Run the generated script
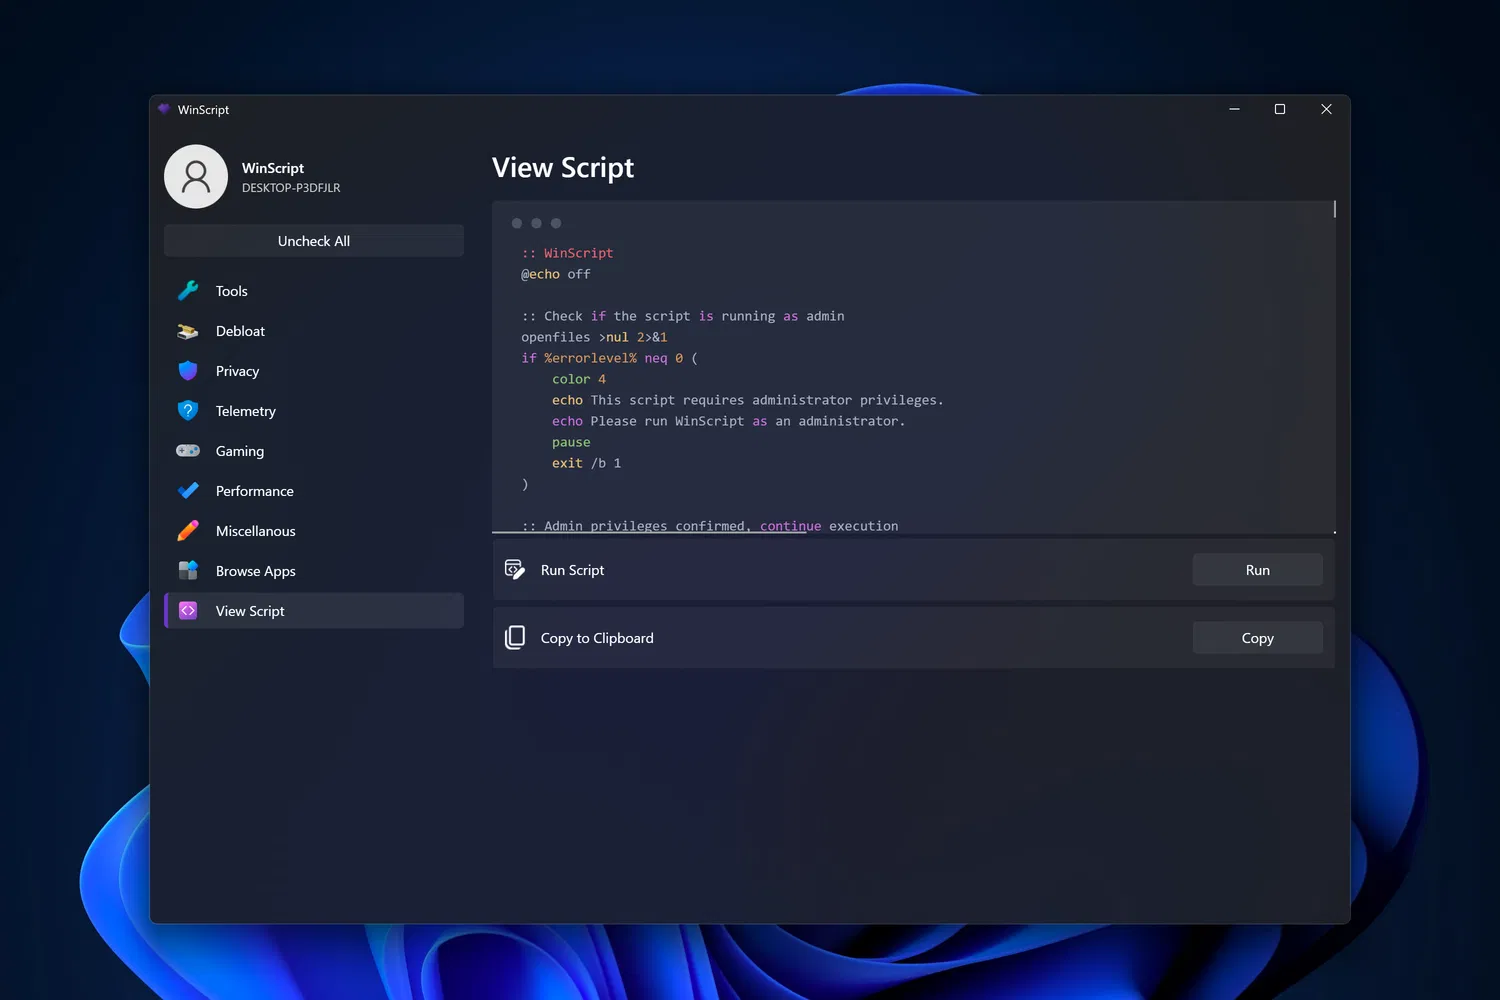This screenshot has width=1500, height=1000. (x=1258, y=570)
